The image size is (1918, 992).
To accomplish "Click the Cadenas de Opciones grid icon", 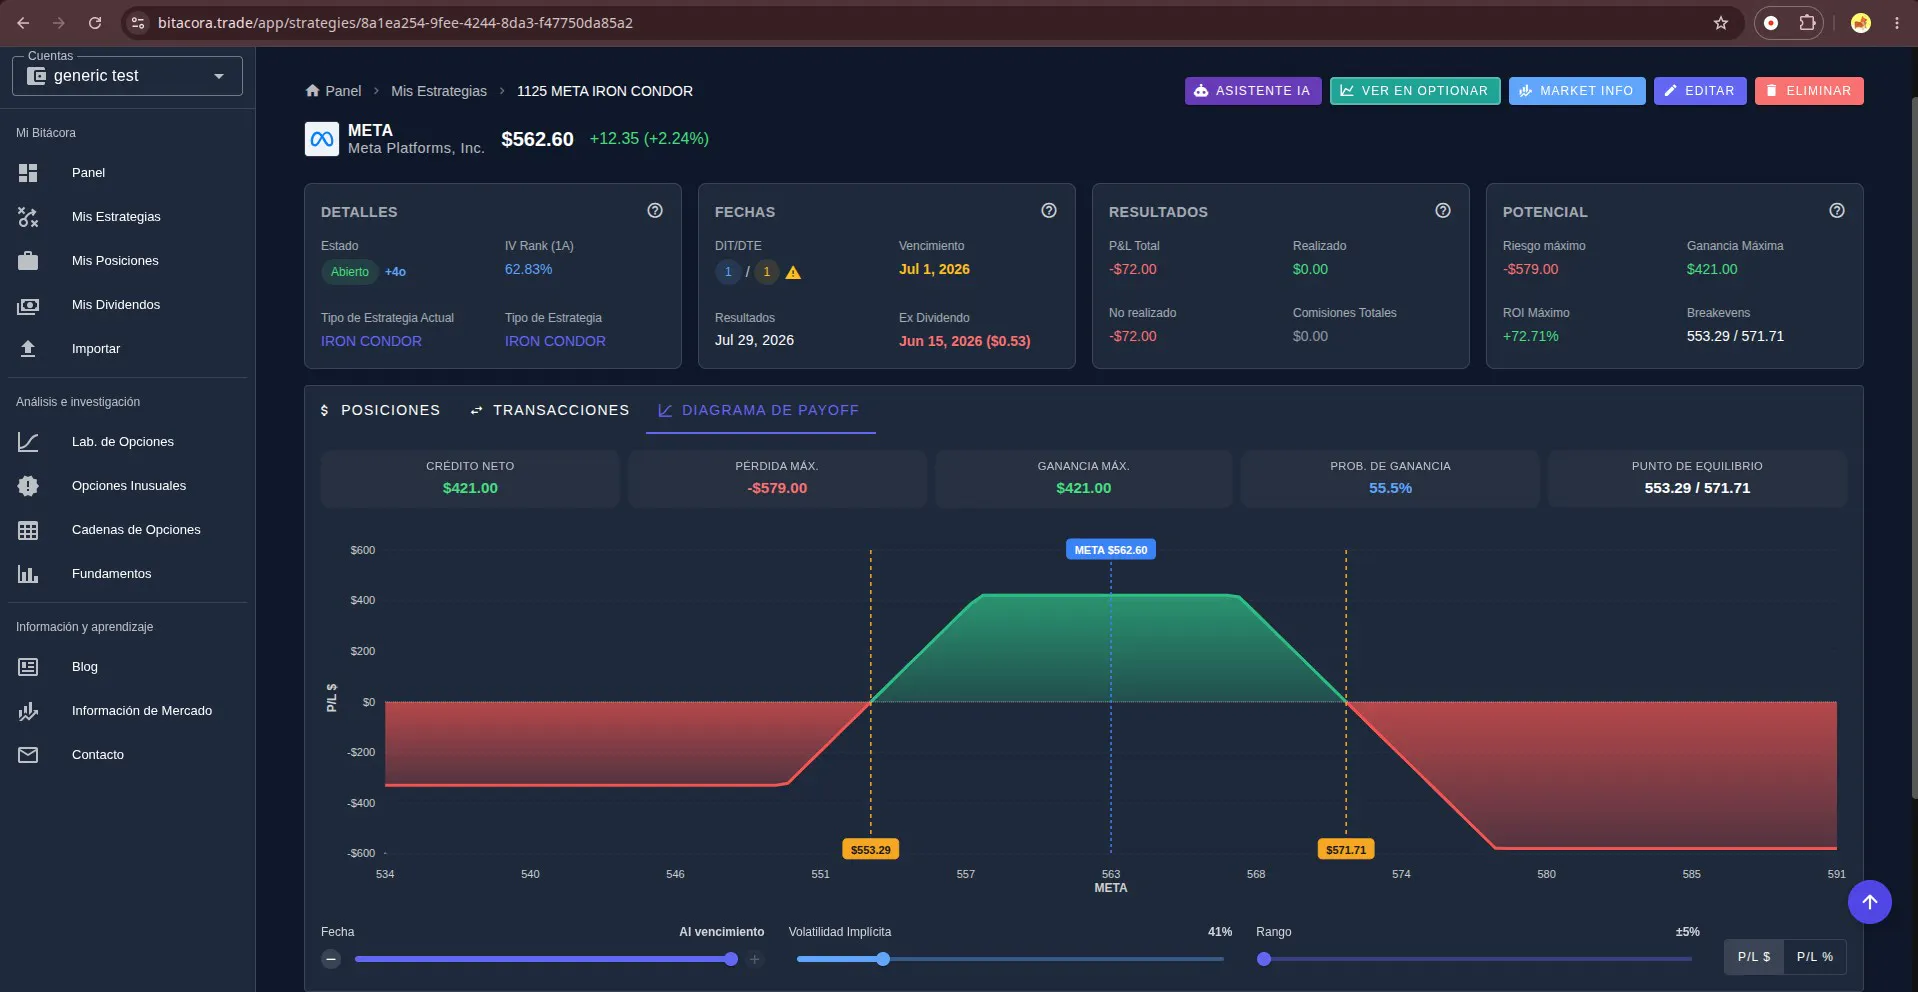I will pos(28,530).
